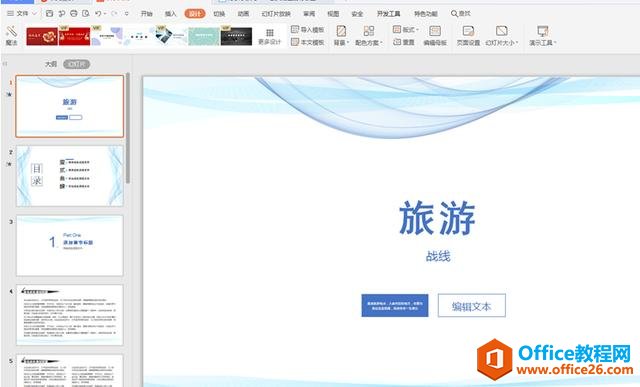Click the 幻灯片大小 slide size icon

point(502,31)
